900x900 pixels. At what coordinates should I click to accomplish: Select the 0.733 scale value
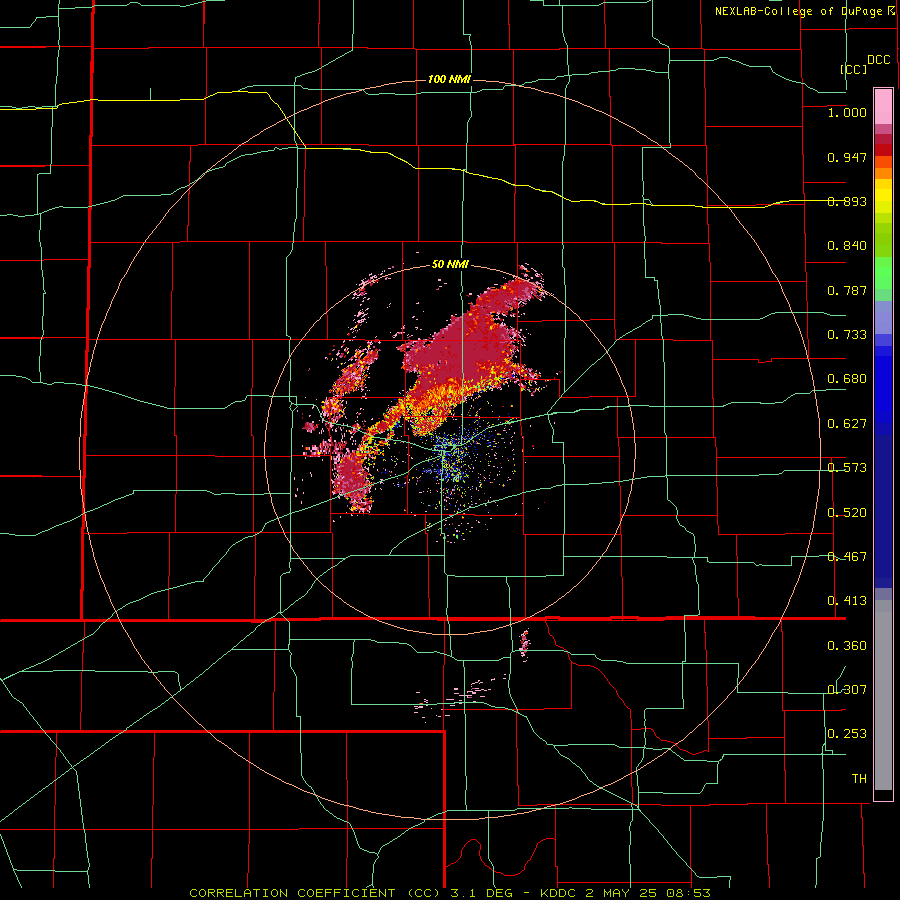coord(847,335)
